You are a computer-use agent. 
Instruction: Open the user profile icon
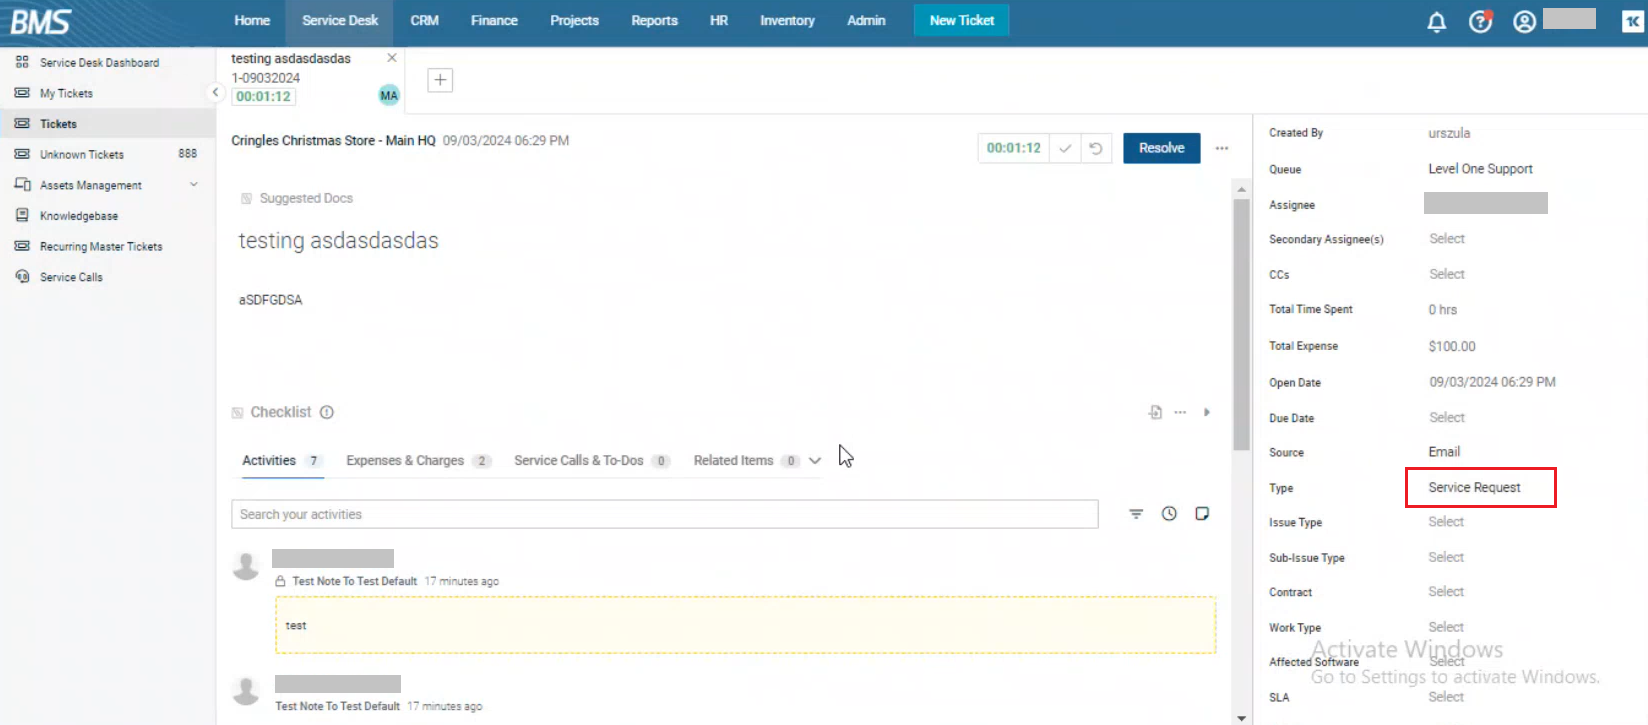[1524, 22]
